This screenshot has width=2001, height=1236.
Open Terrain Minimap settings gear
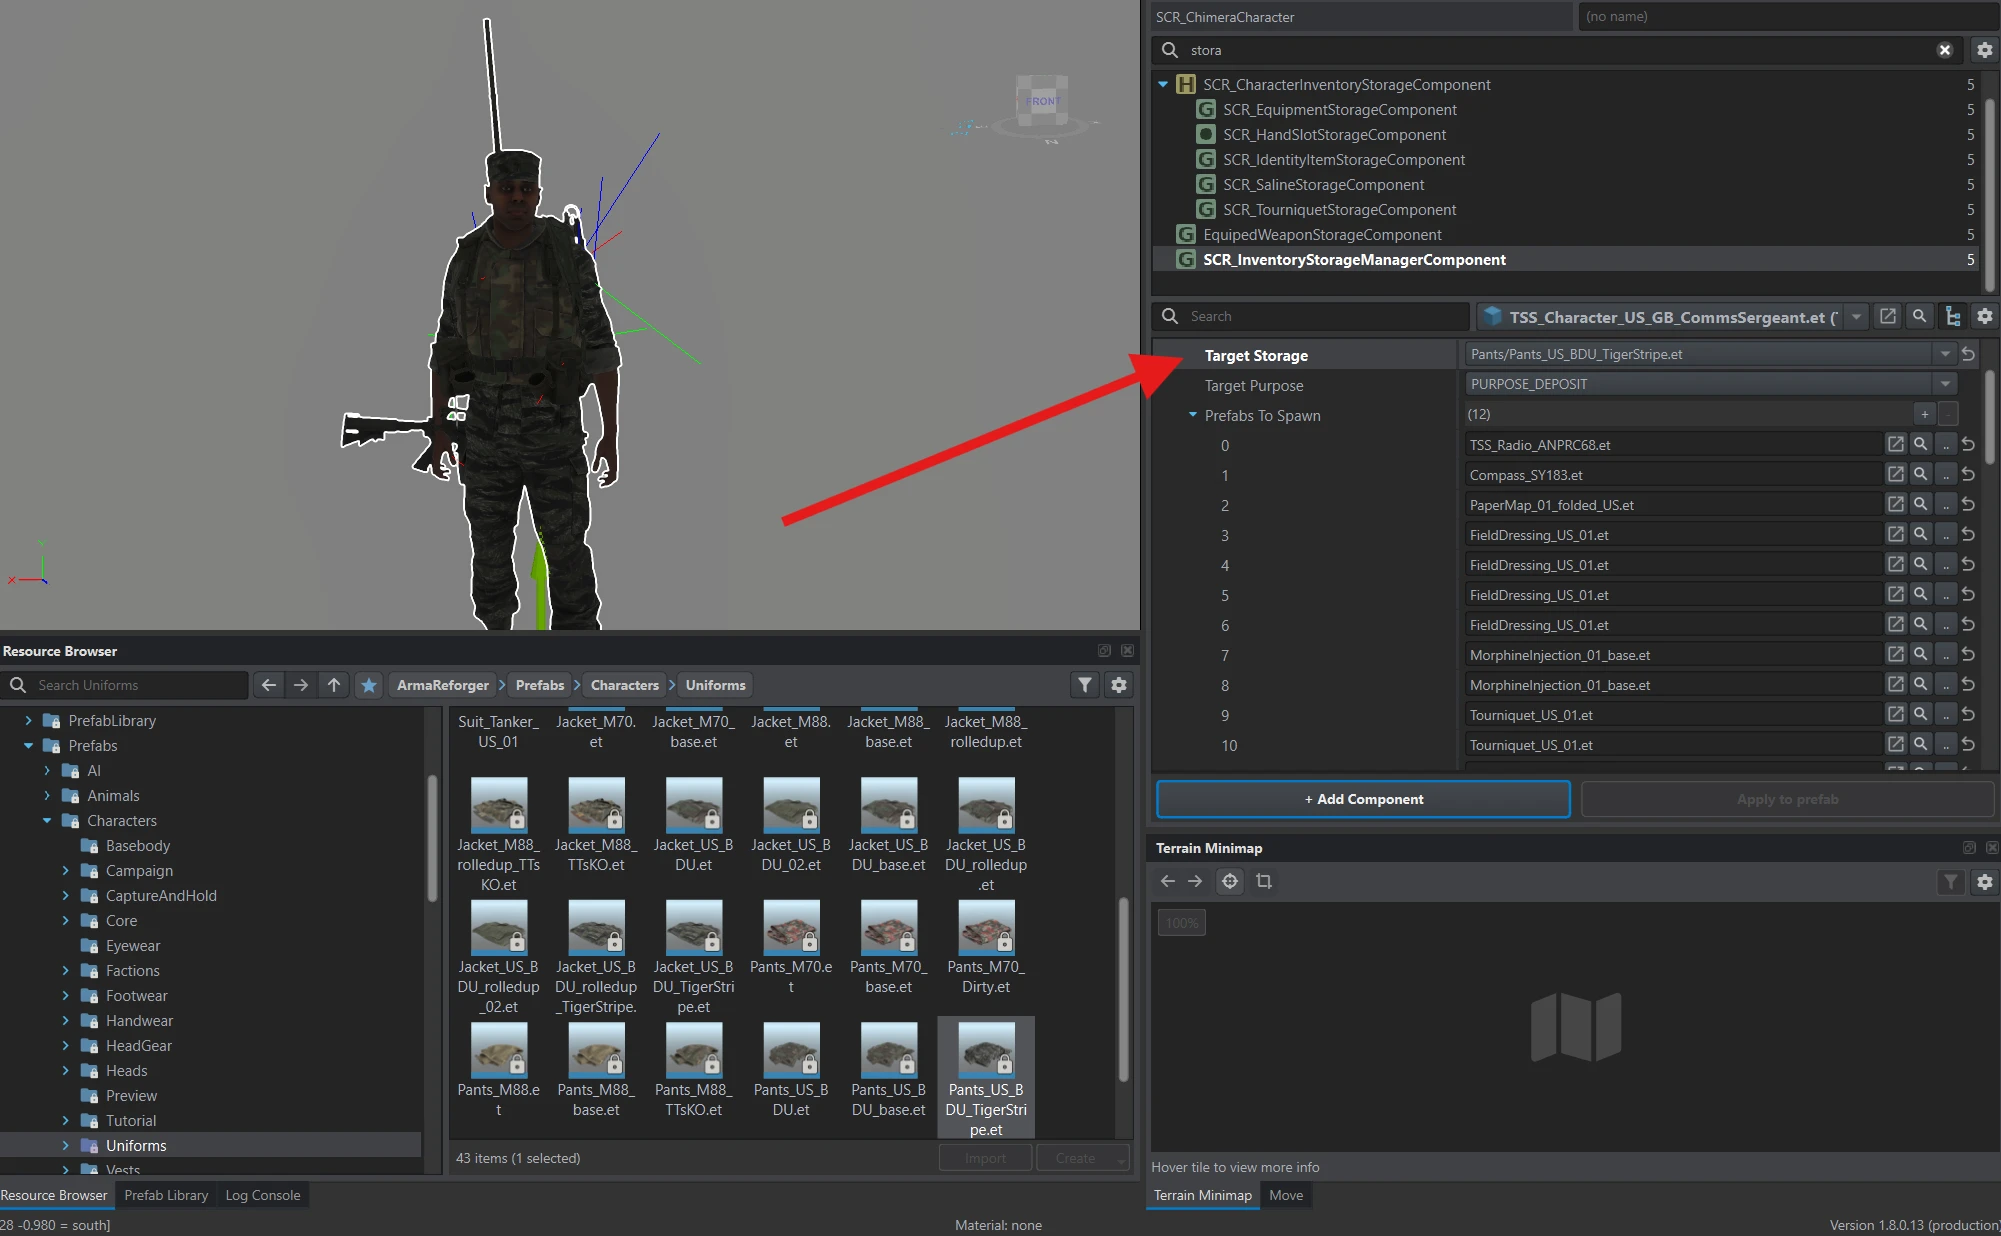click(1984, 881)
